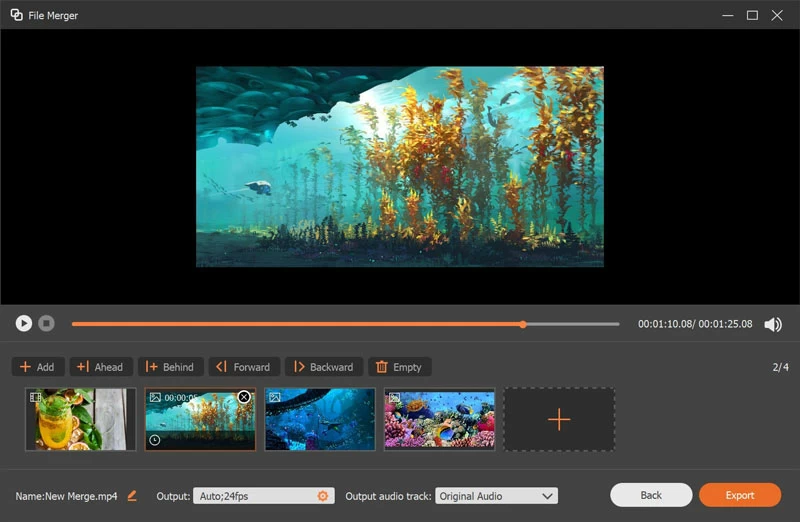Screen dimensions: 800x522
Task: Open output settings gear icon
Action: point(322,496)
